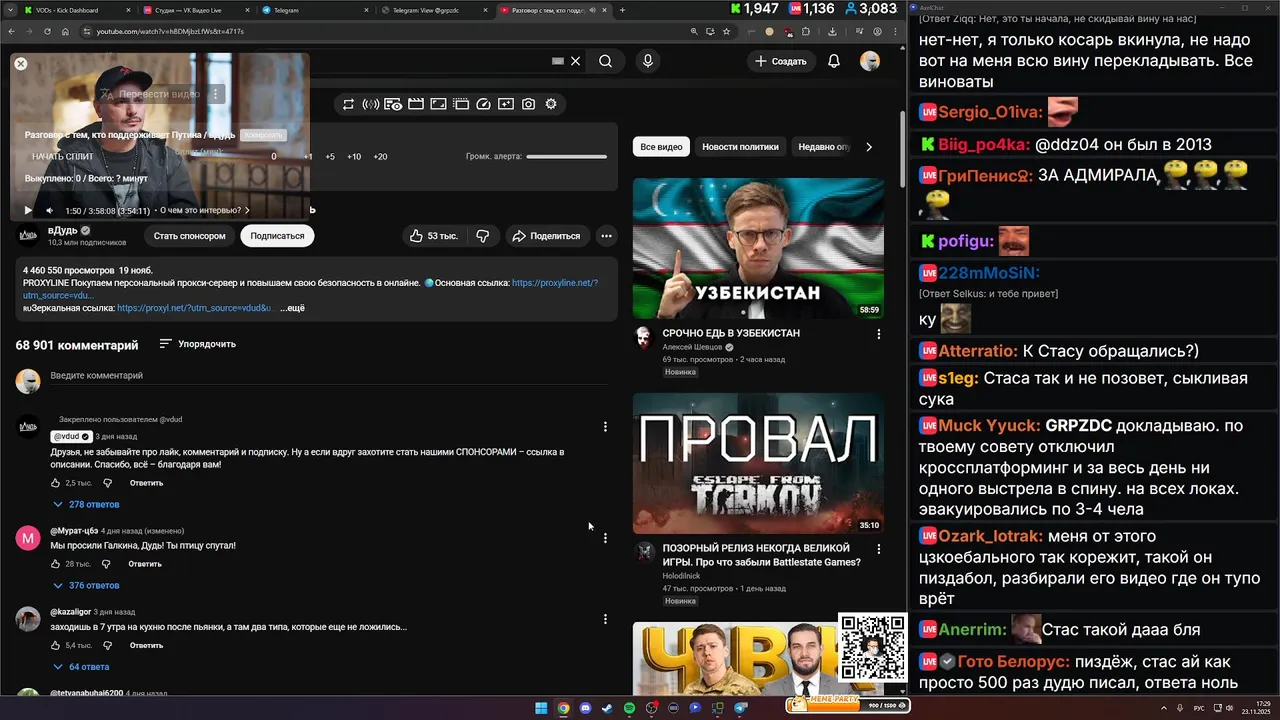Open YouTube notifications bell
The width and height of the screenshot is (1280, 720).
click(834, 61)
